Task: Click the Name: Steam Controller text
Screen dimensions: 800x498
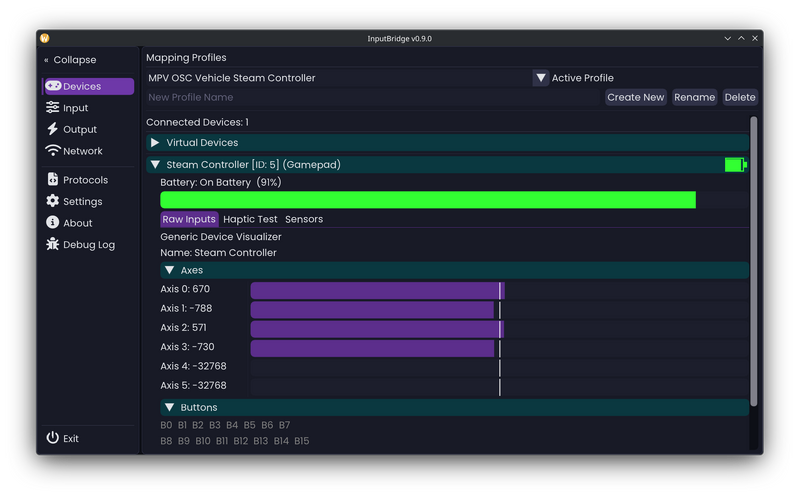Action: click(218, 253)
